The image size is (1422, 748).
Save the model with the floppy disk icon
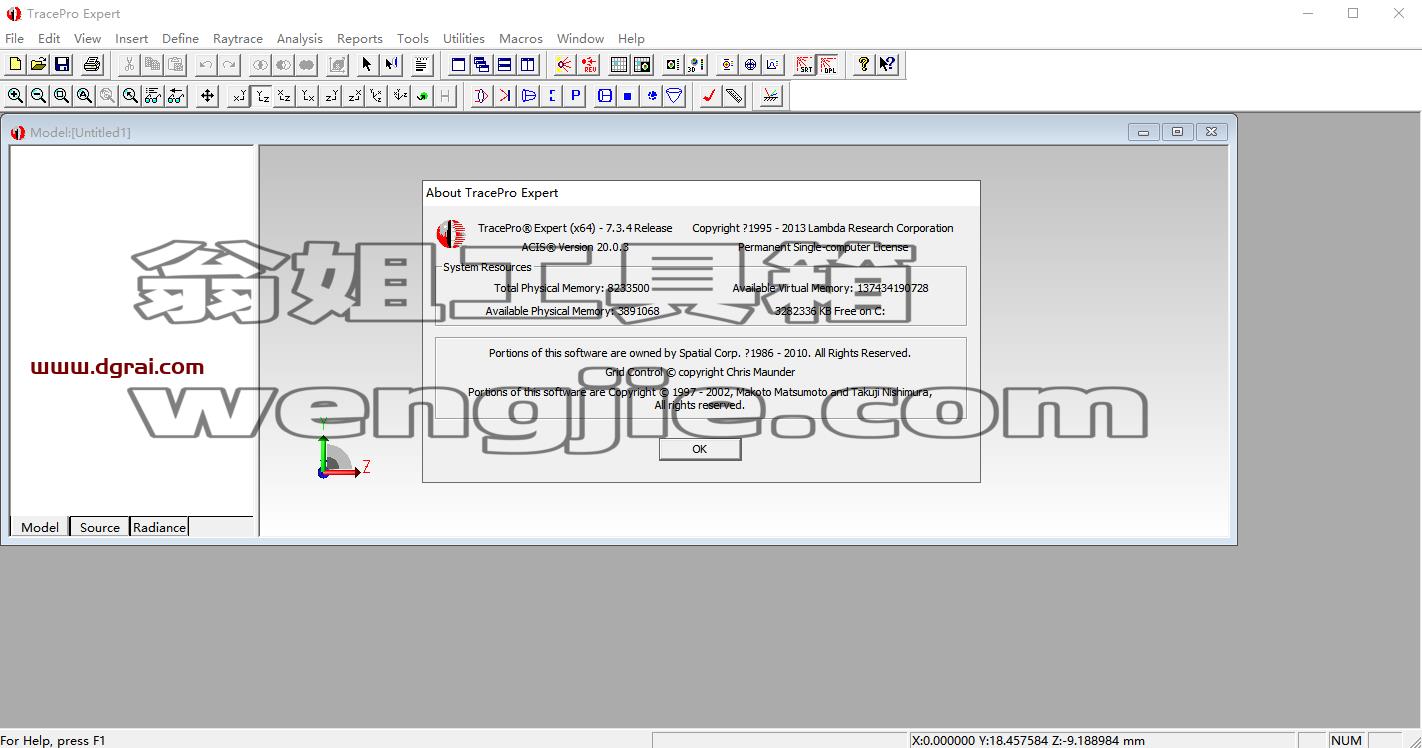[62, 64]
